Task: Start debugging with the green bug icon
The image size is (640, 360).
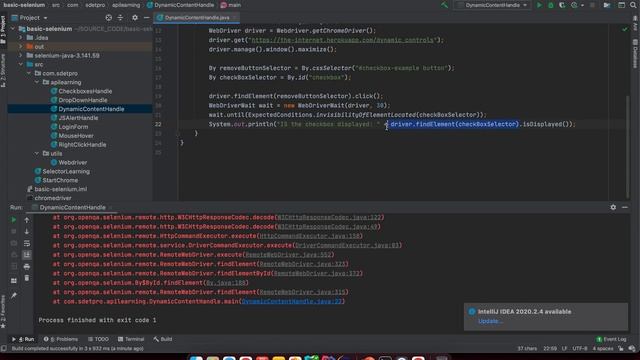Action: point(551,5)
